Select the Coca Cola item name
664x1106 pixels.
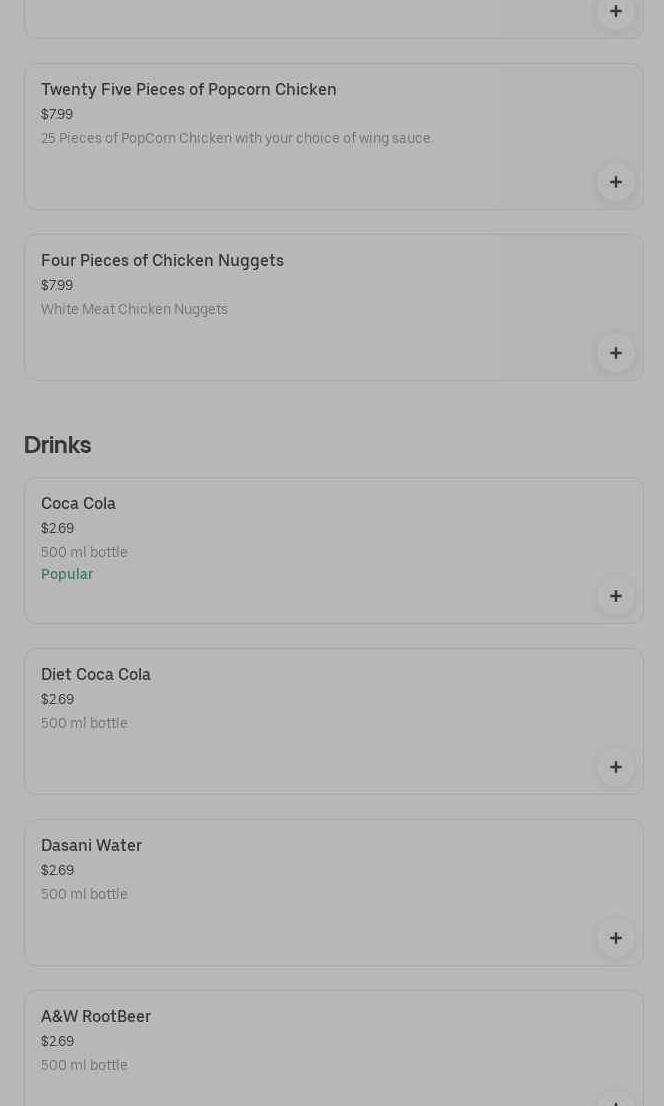tap(78, 504)
